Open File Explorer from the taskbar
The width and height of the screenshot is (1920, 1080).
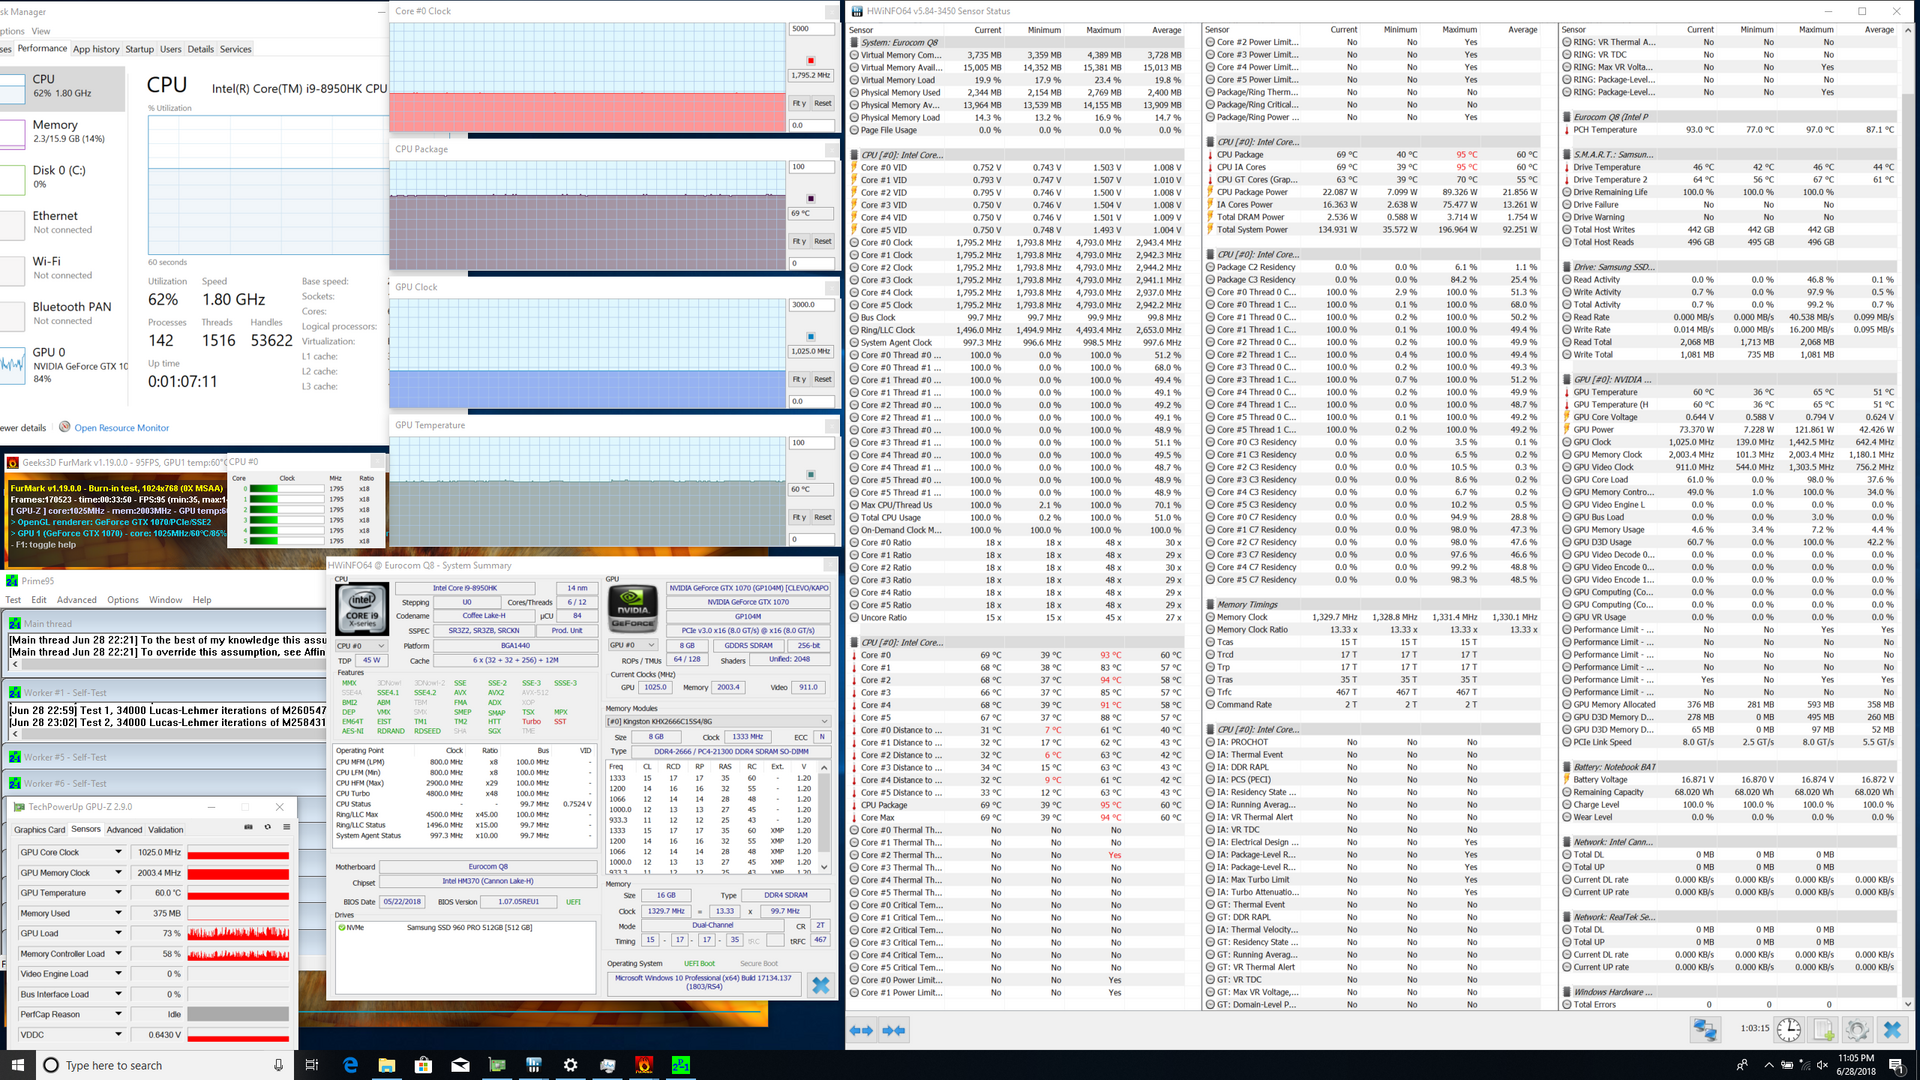387,1065
